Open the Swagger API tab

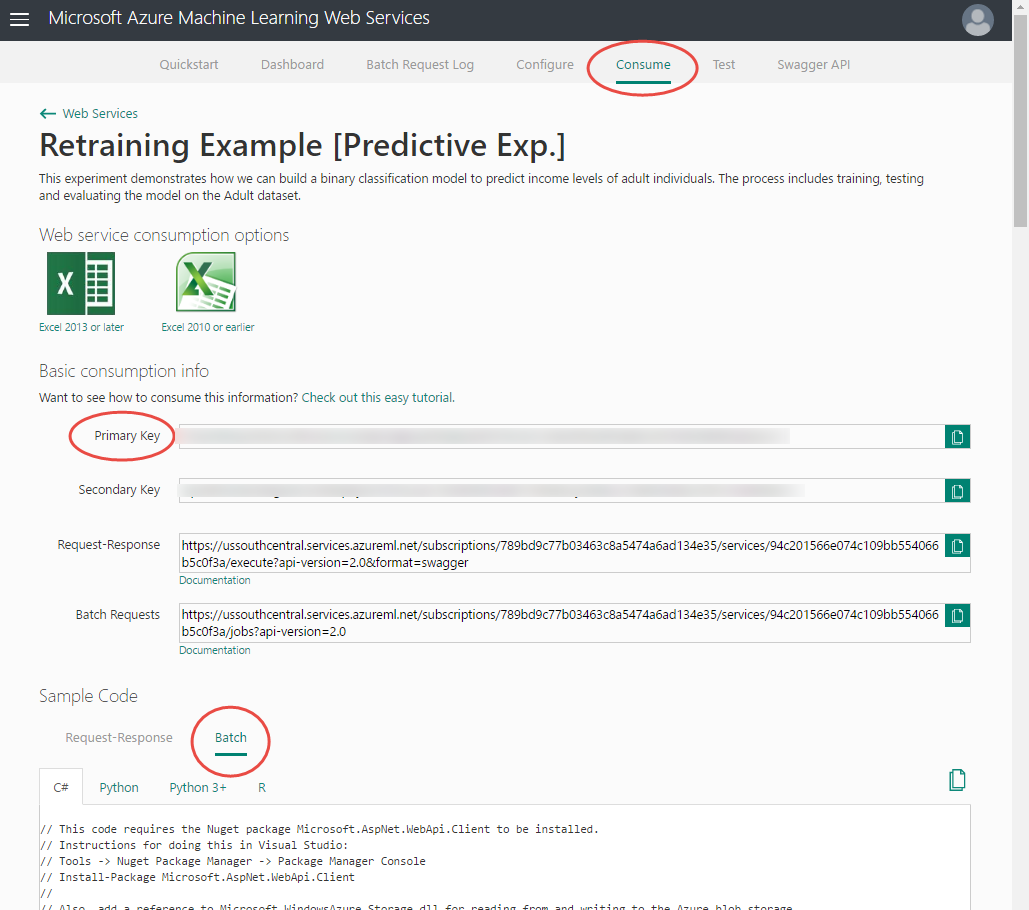click(x=814, y=64)
